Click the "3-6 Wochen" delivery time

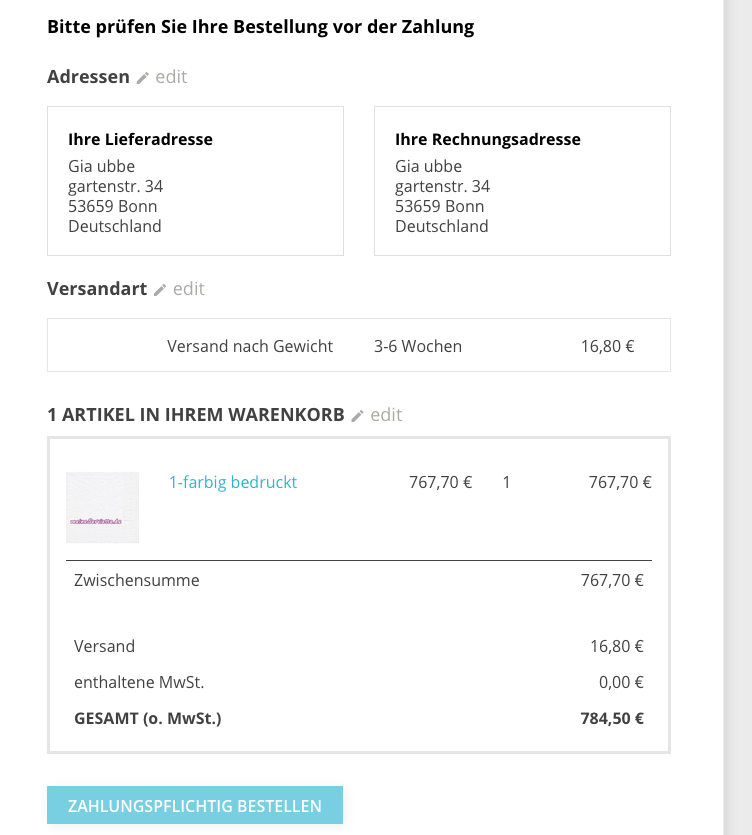pyautogui.click(x=418, y=346)
